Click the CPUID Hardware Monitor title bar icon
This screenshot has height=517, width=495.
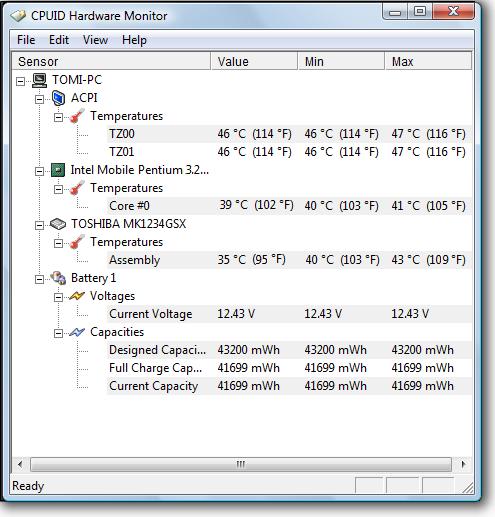coord(19,16)
